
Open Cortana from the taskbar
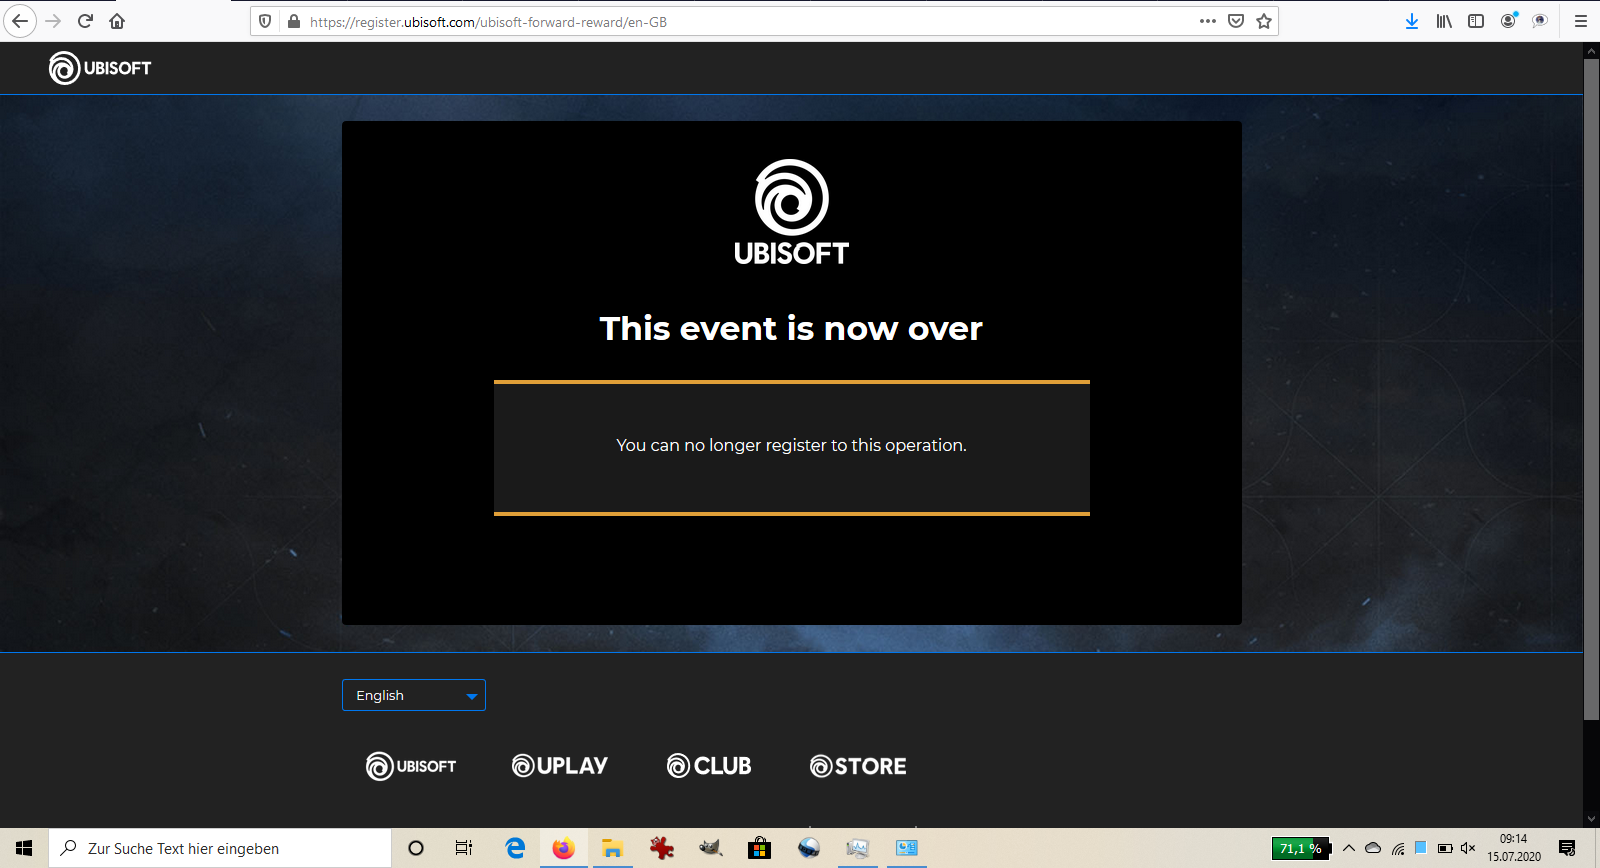click(x=416, y=848)
